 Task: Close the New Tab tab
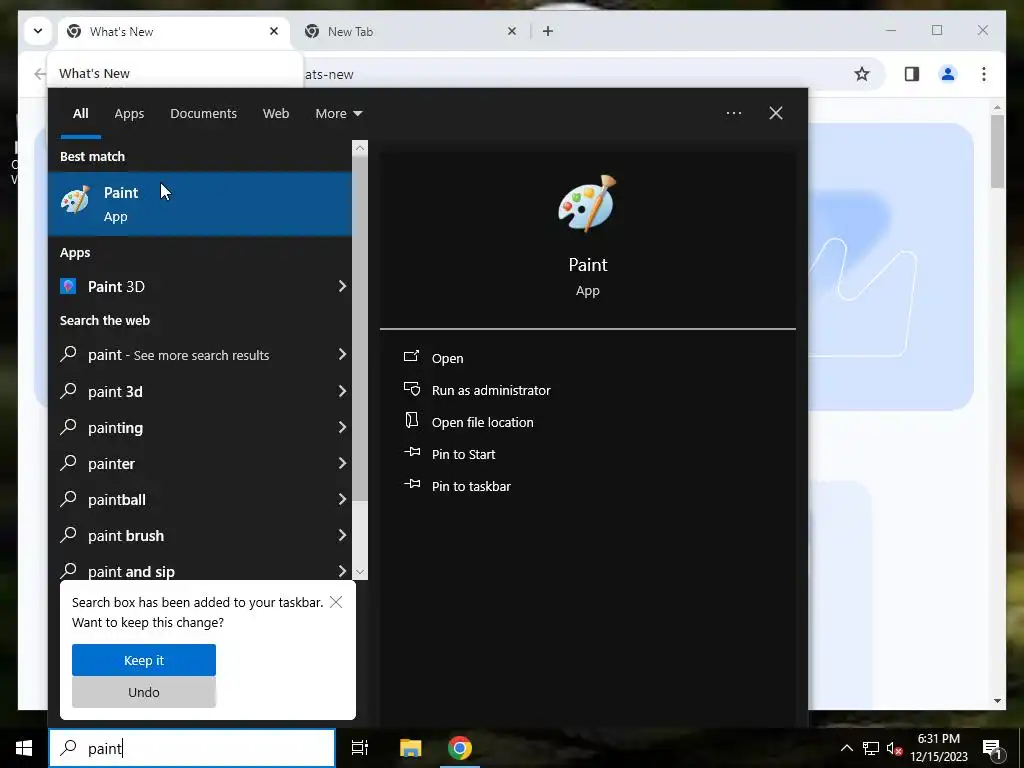pyautogui.click(x=512, y=31)
